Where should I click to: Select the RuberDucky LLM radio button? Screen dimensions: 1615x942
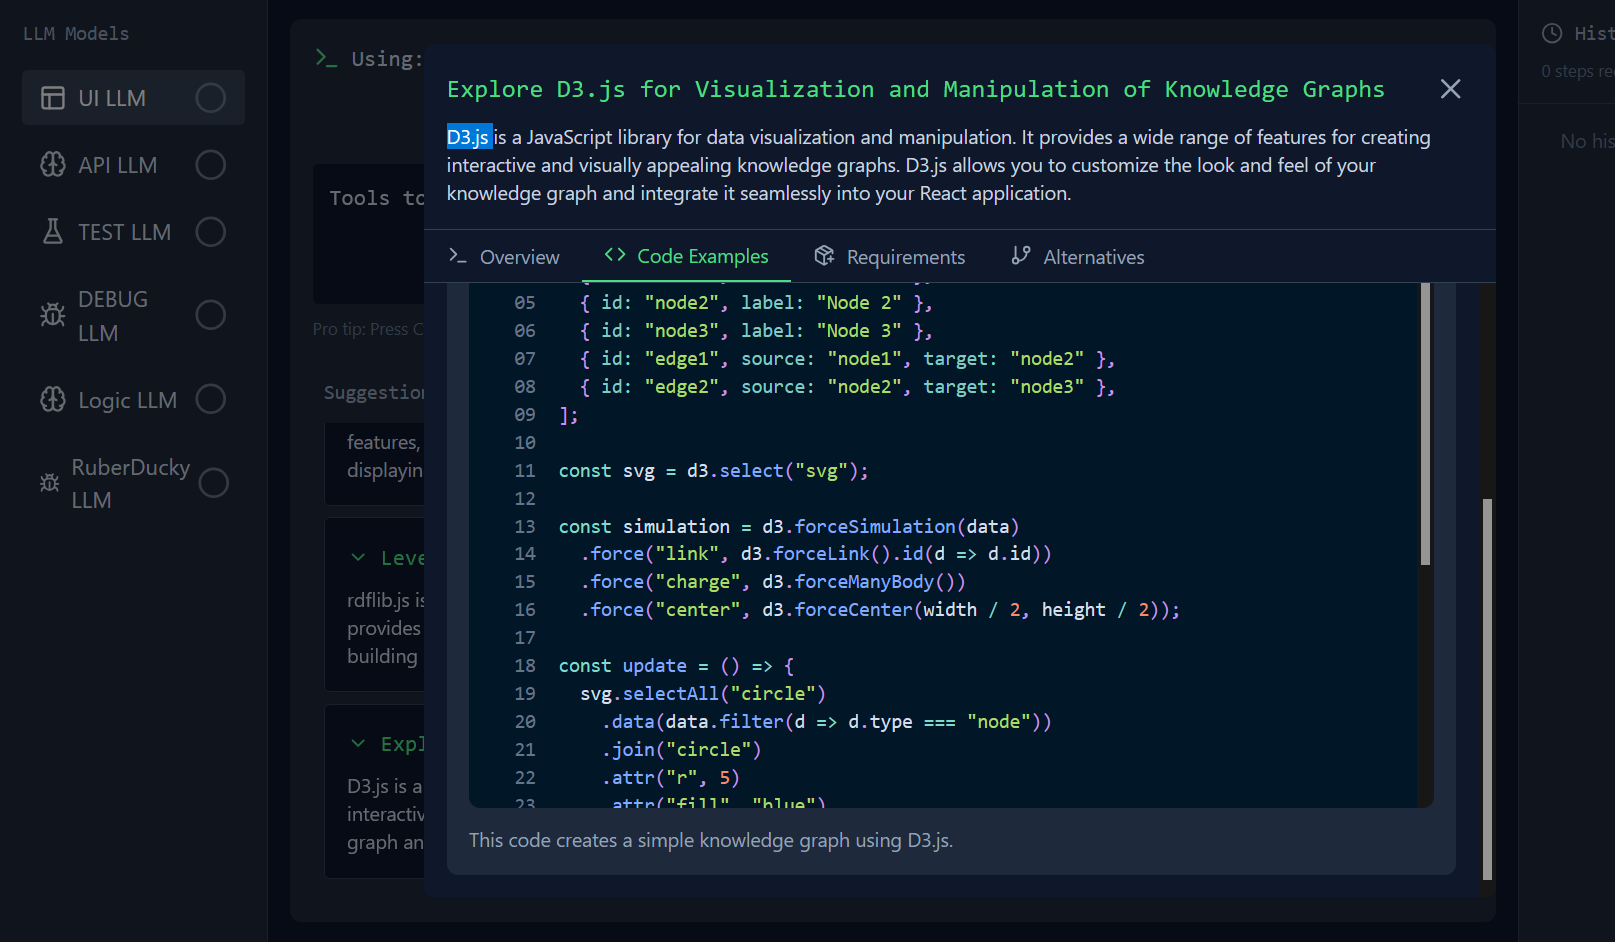(213, 483)
